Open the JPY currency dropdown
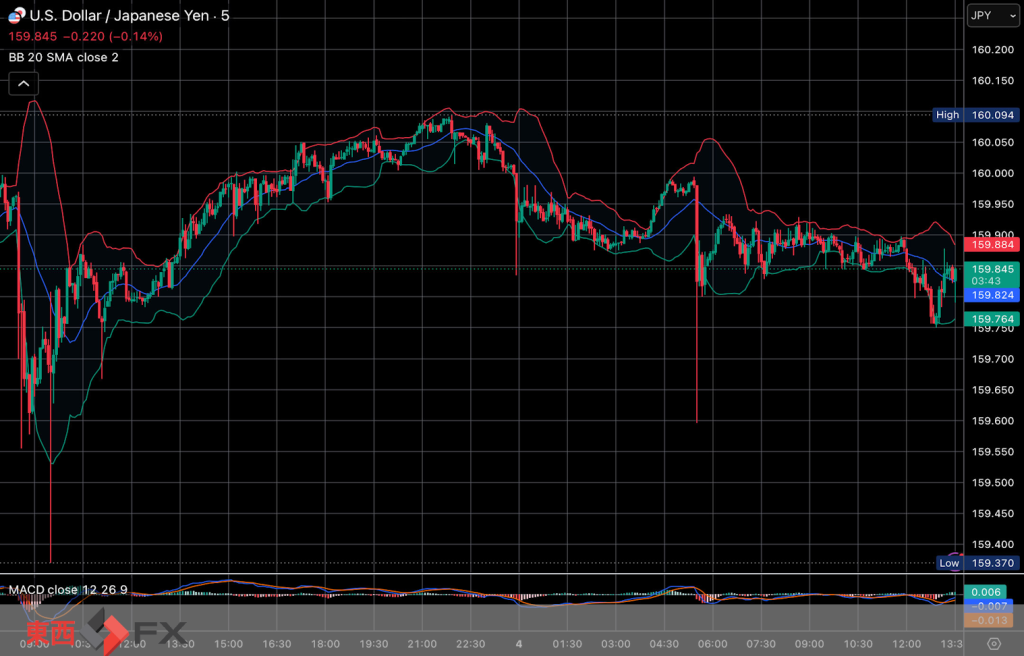Image resolution: width=1024 pixels, height=656 pixels. point(993,15)
